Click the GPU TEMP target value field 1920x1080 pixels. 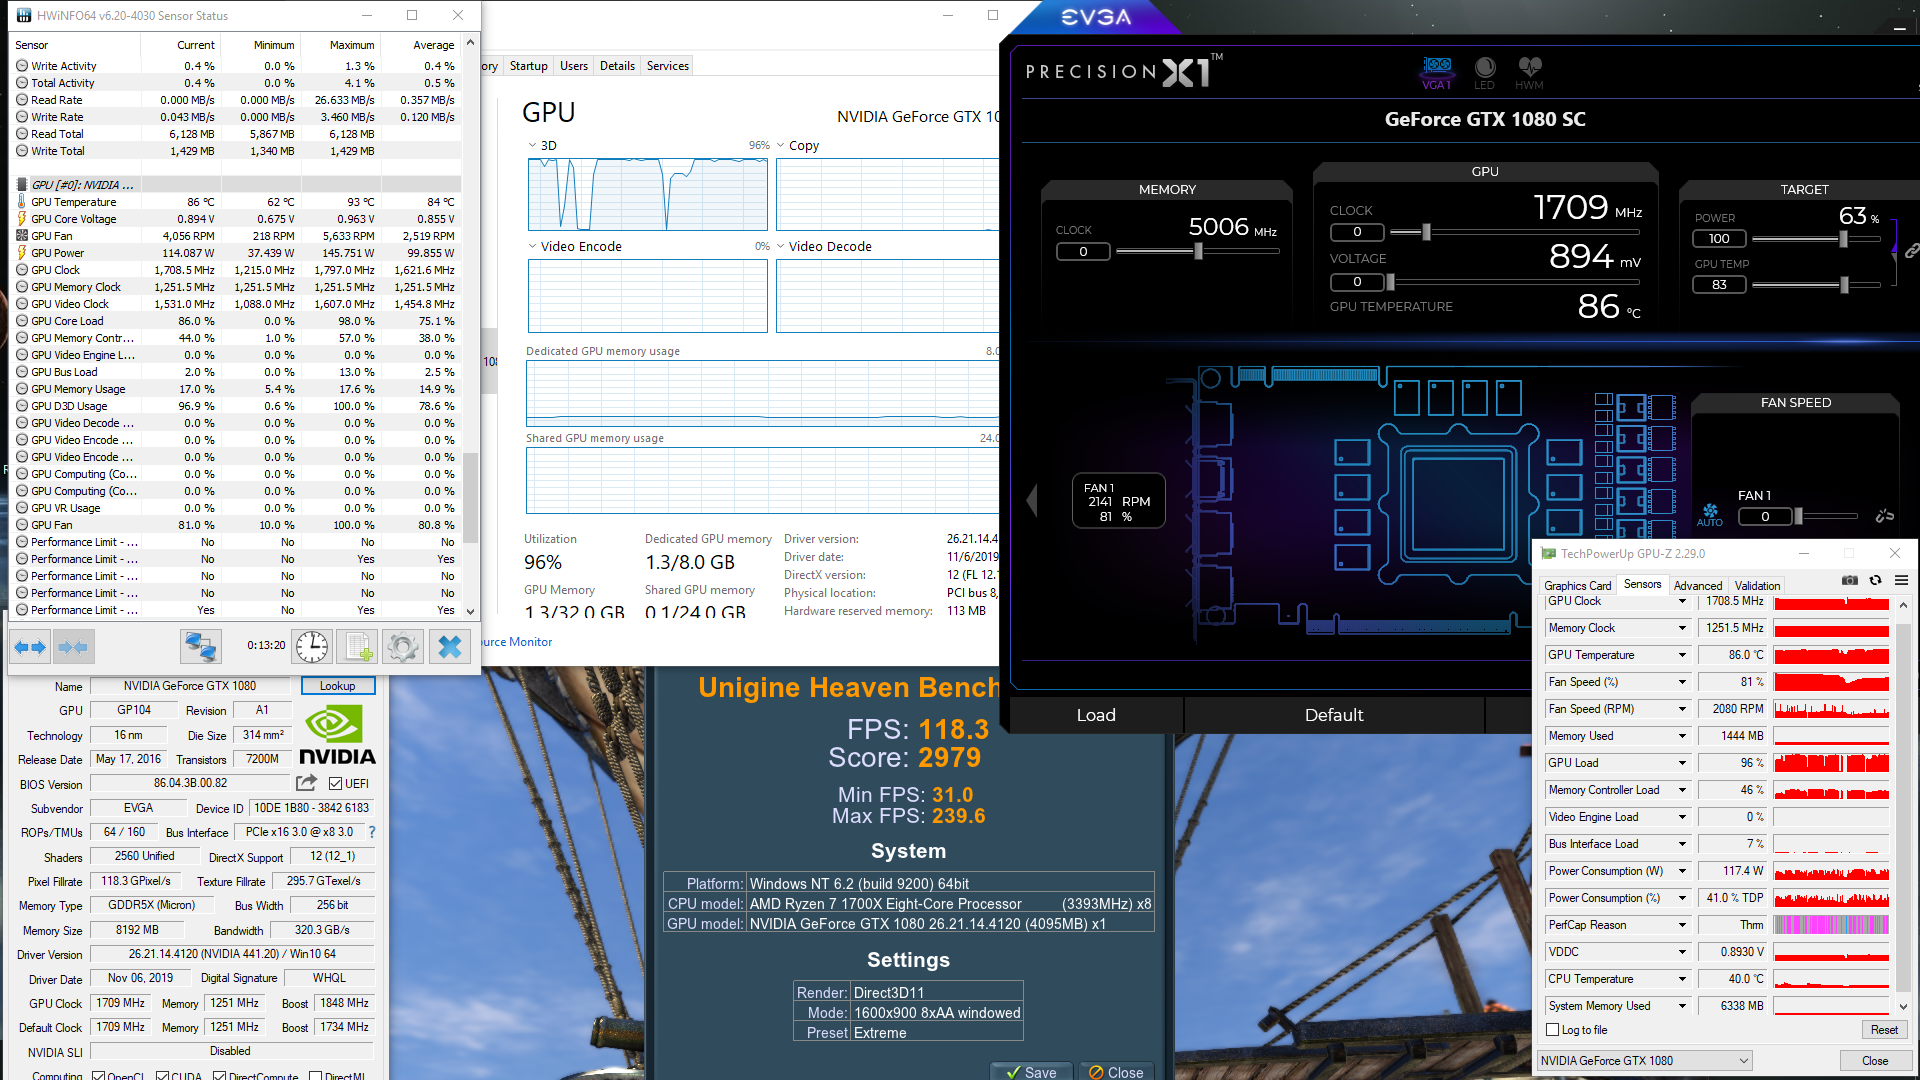(x=1719, y=285)
